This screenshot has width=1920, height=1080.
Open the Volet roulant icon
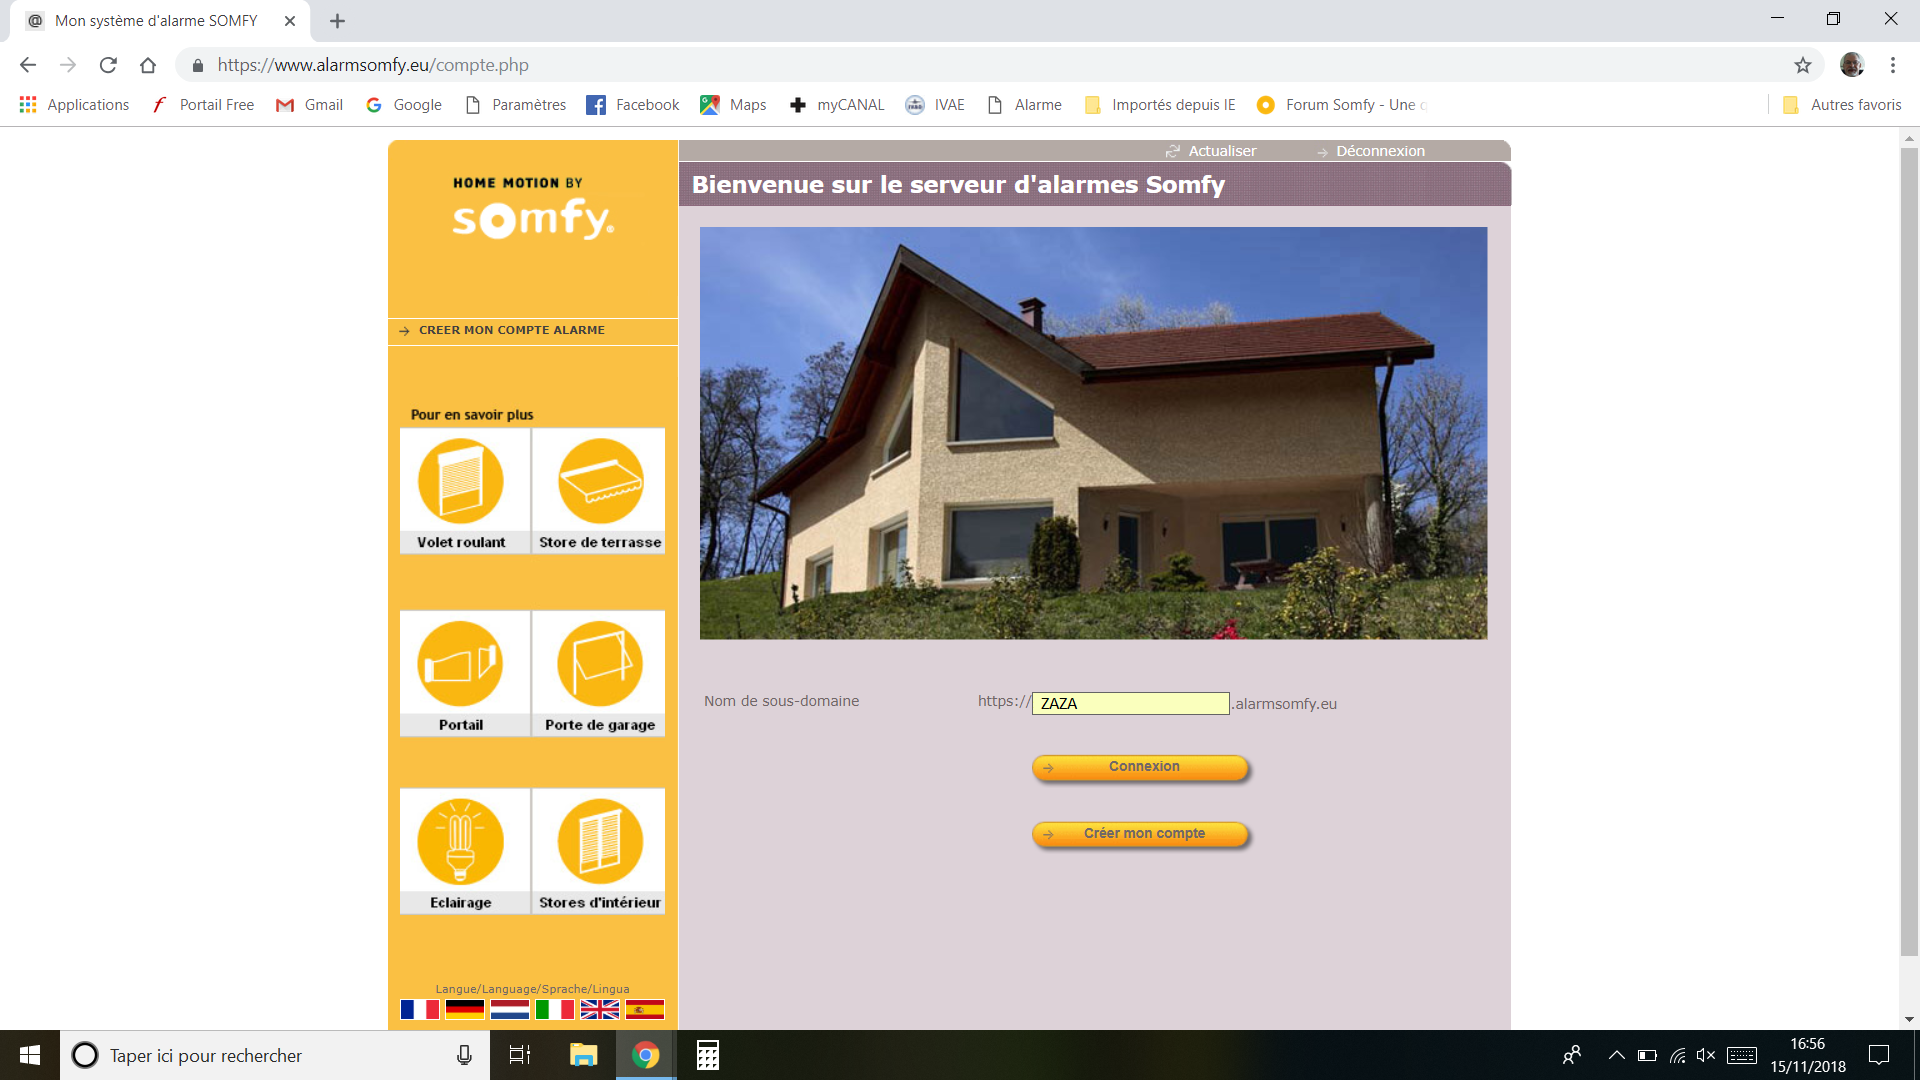(461, 482)
